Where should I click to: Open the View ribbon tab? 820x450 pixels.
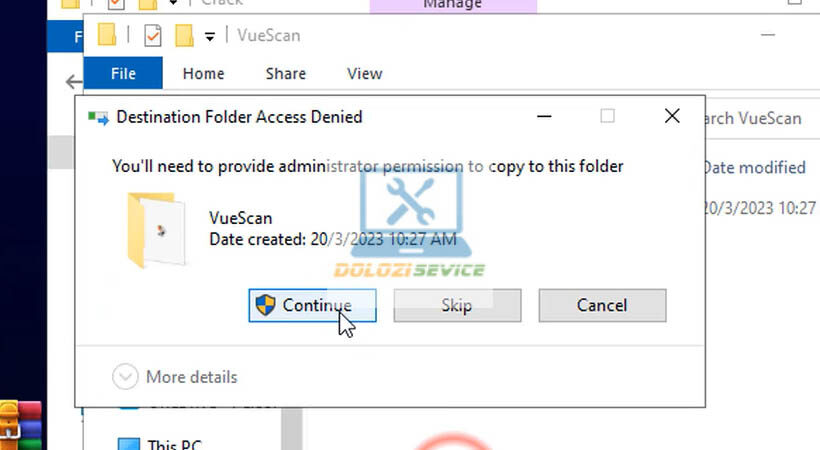click(x=365, y=73)
